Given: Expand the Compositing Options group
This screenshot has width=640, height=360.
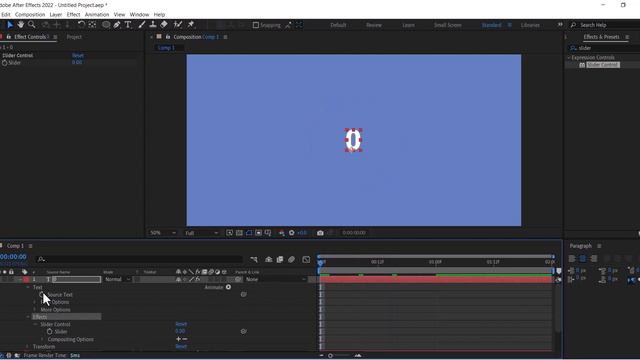Looking at the screenshot, I should click(x=42, y=339).
